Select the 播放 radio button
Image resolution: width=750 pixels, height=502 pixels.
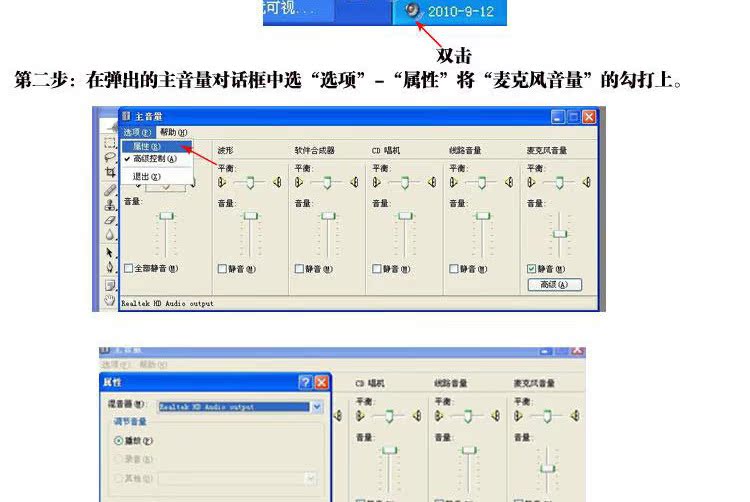(119, 440)
